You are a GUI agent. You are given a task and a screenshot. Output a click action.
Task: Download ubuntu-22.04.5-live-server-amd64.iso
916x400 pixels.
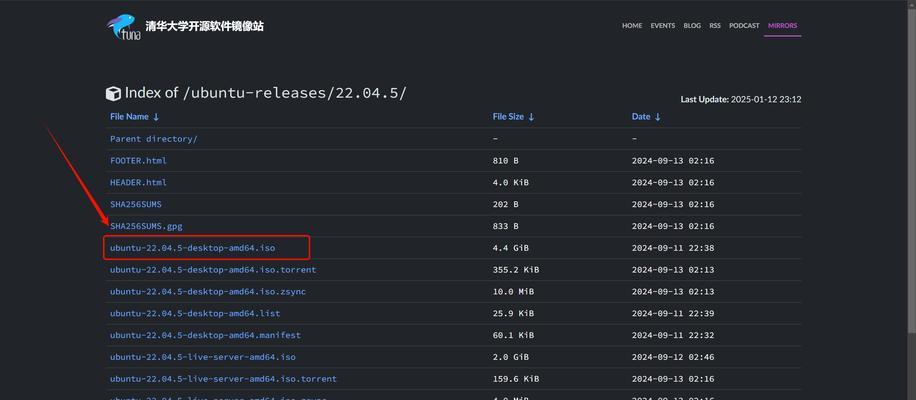point(203,357)
